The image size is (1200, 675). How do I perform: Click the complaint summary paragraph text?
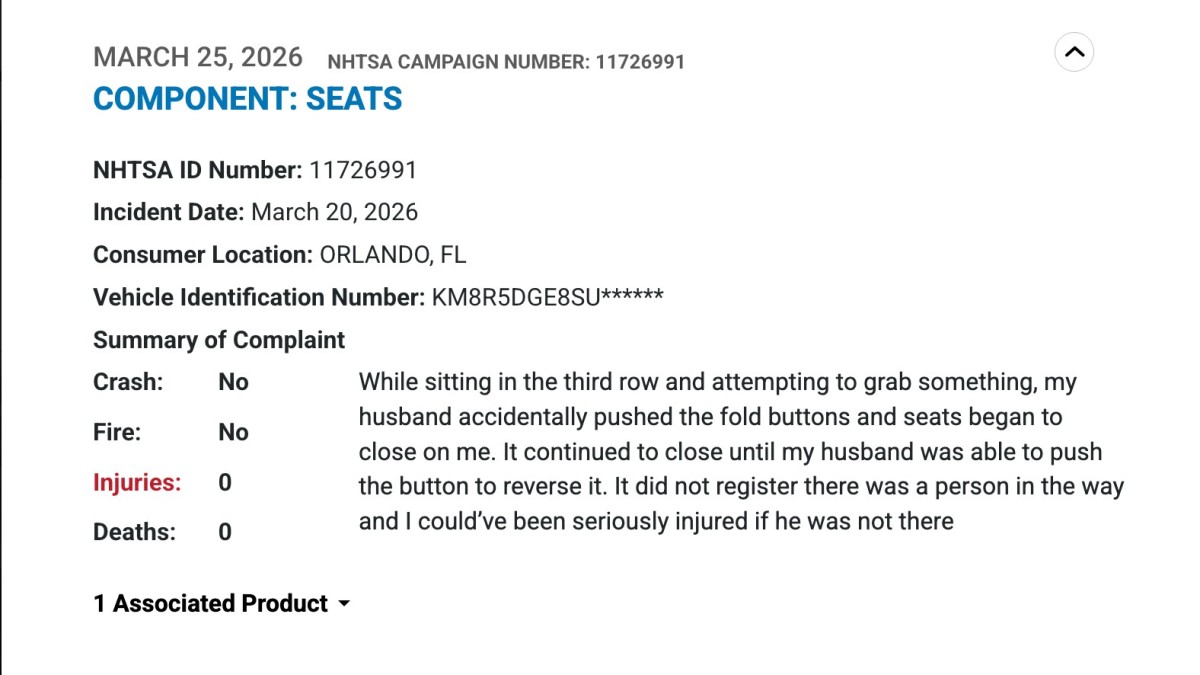point(740,451)
